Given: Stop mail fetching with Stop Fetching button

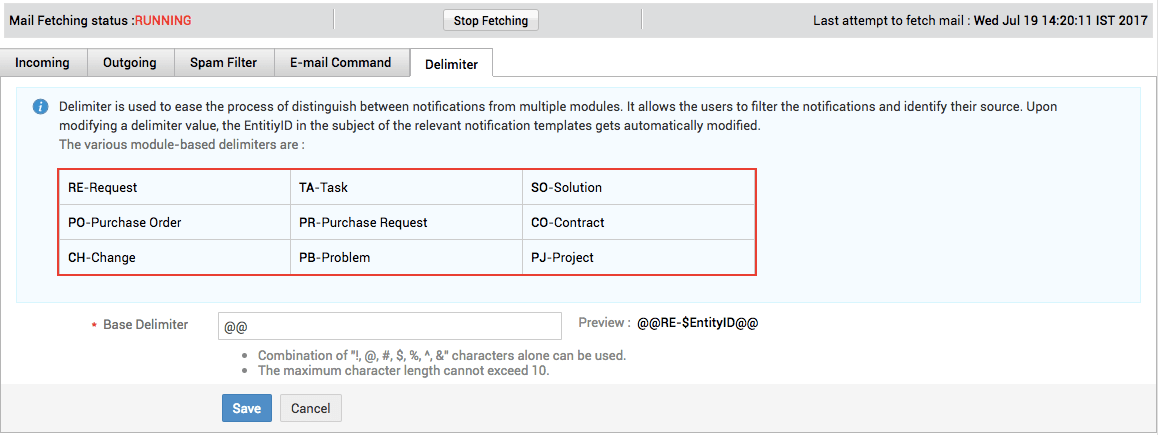Looking at the screenshot, I should [x=490, y=21].
